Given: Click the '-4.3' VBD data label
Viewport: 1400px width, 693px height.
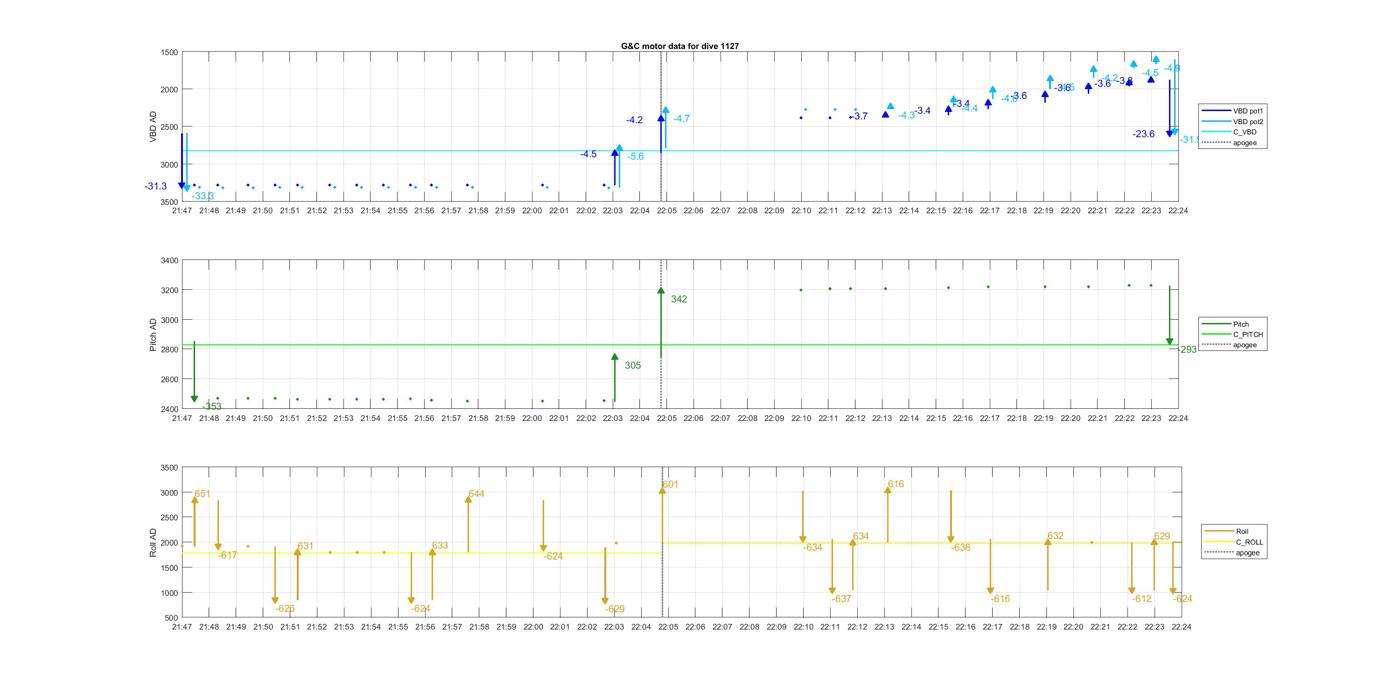Looking at the screenshot, I should click(x=906, y=116).
